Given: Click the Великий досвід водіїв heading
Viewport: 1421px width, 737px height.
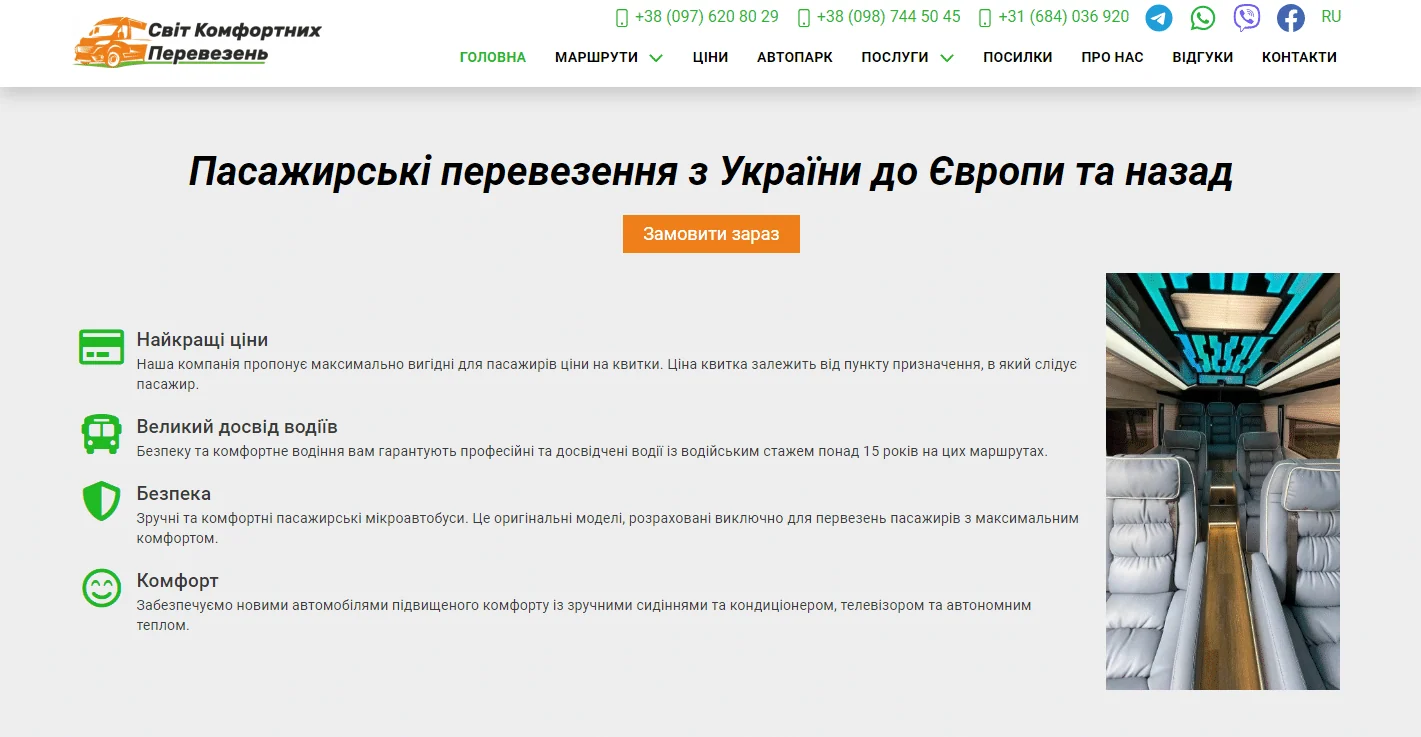Looking at the screenshot, I should [x=237, y=427].
